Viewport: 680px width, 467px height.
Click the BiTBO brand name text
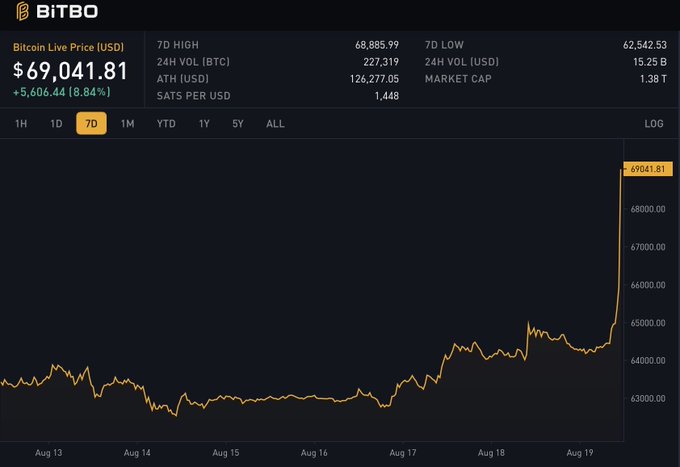[x=67, y=12]
